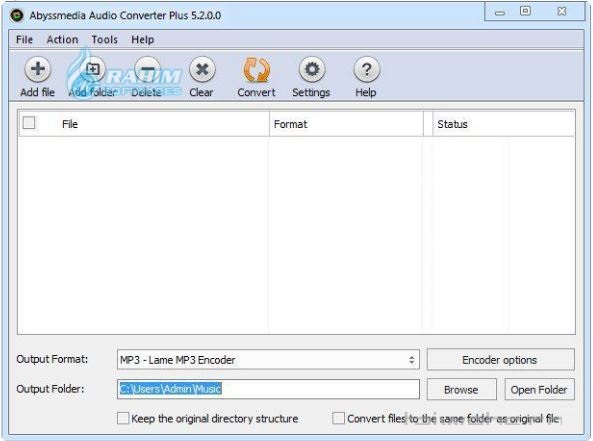
Task: Enable Convert files to same folder option
Action: click(338, 418)
